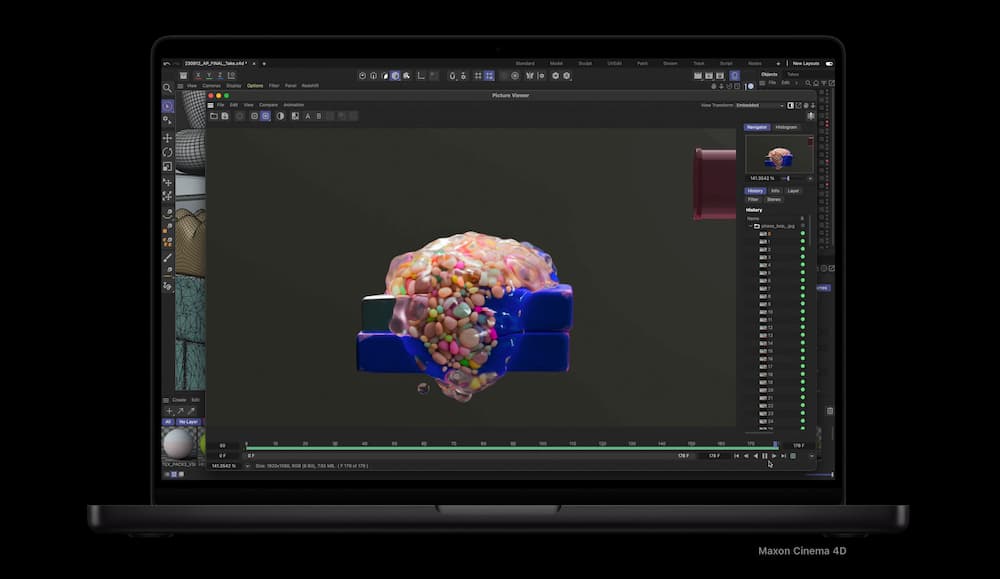Viewport: 1000px width, 579px height.
Task: Toggle the Picture Viewer sidebar panel icon
Action: tap(791, 105)
